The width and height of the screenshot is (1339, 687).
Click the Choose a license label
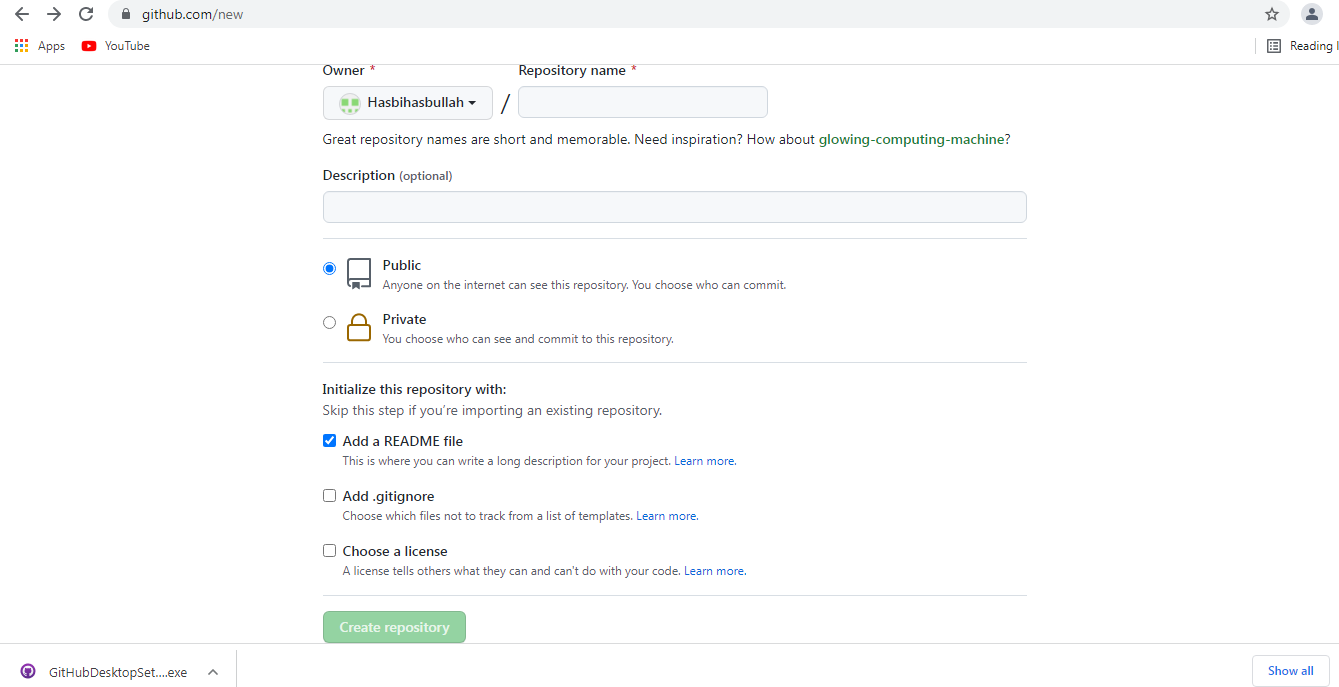[395, 551]
